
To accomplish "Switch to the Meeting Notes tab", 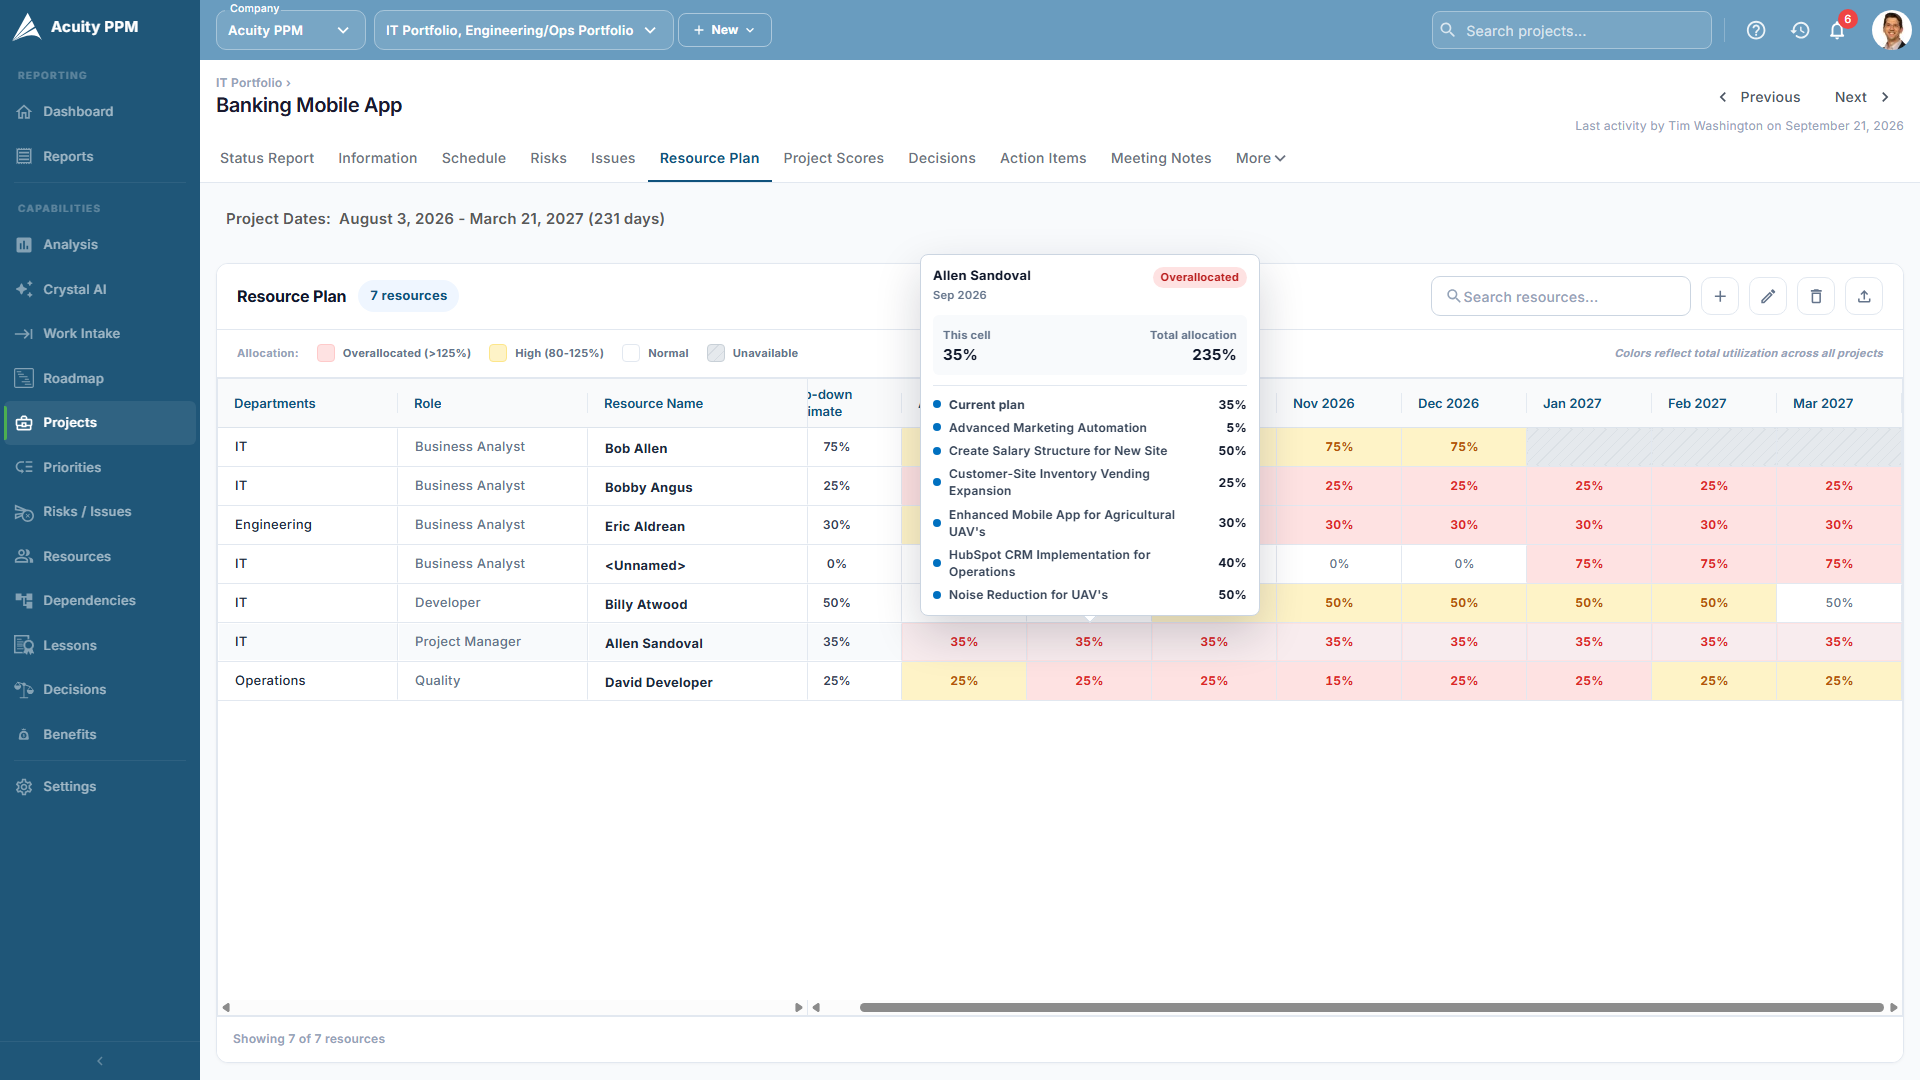I will 1161,158.
